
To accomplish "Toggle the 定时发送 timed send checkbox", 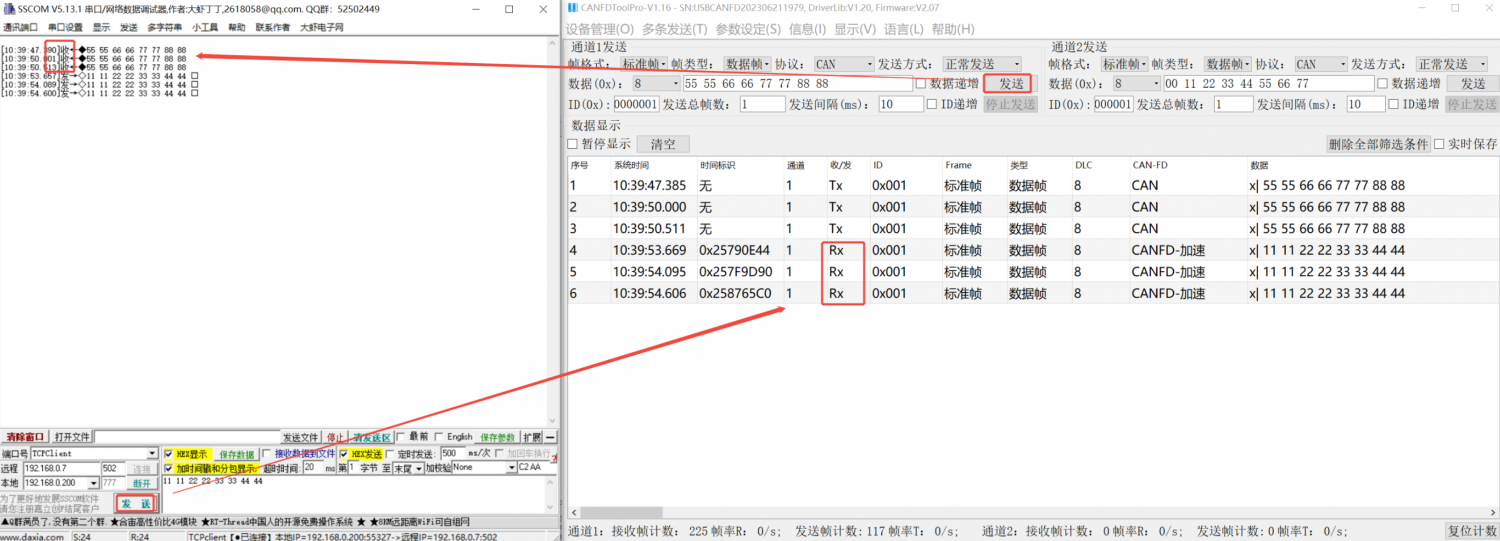I will [x=391, y=454].
